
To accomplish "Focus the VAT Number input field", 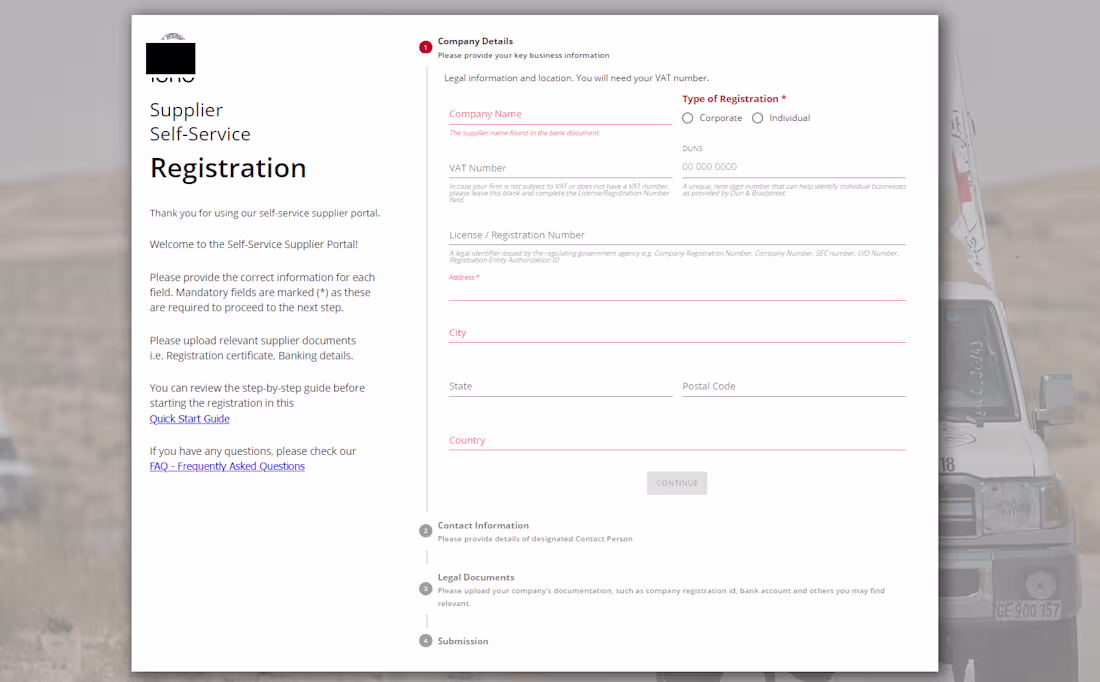I will pos(560,167).
